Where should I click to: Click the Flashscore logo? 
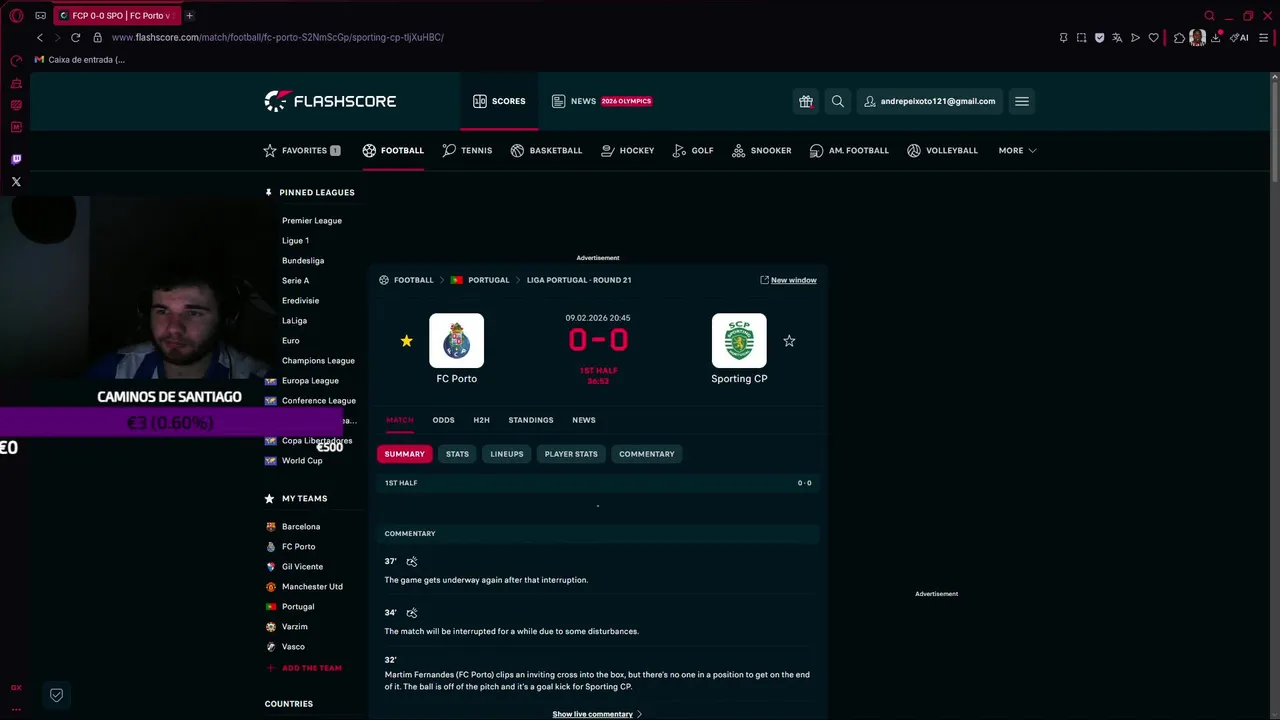[x=330, y=101]
